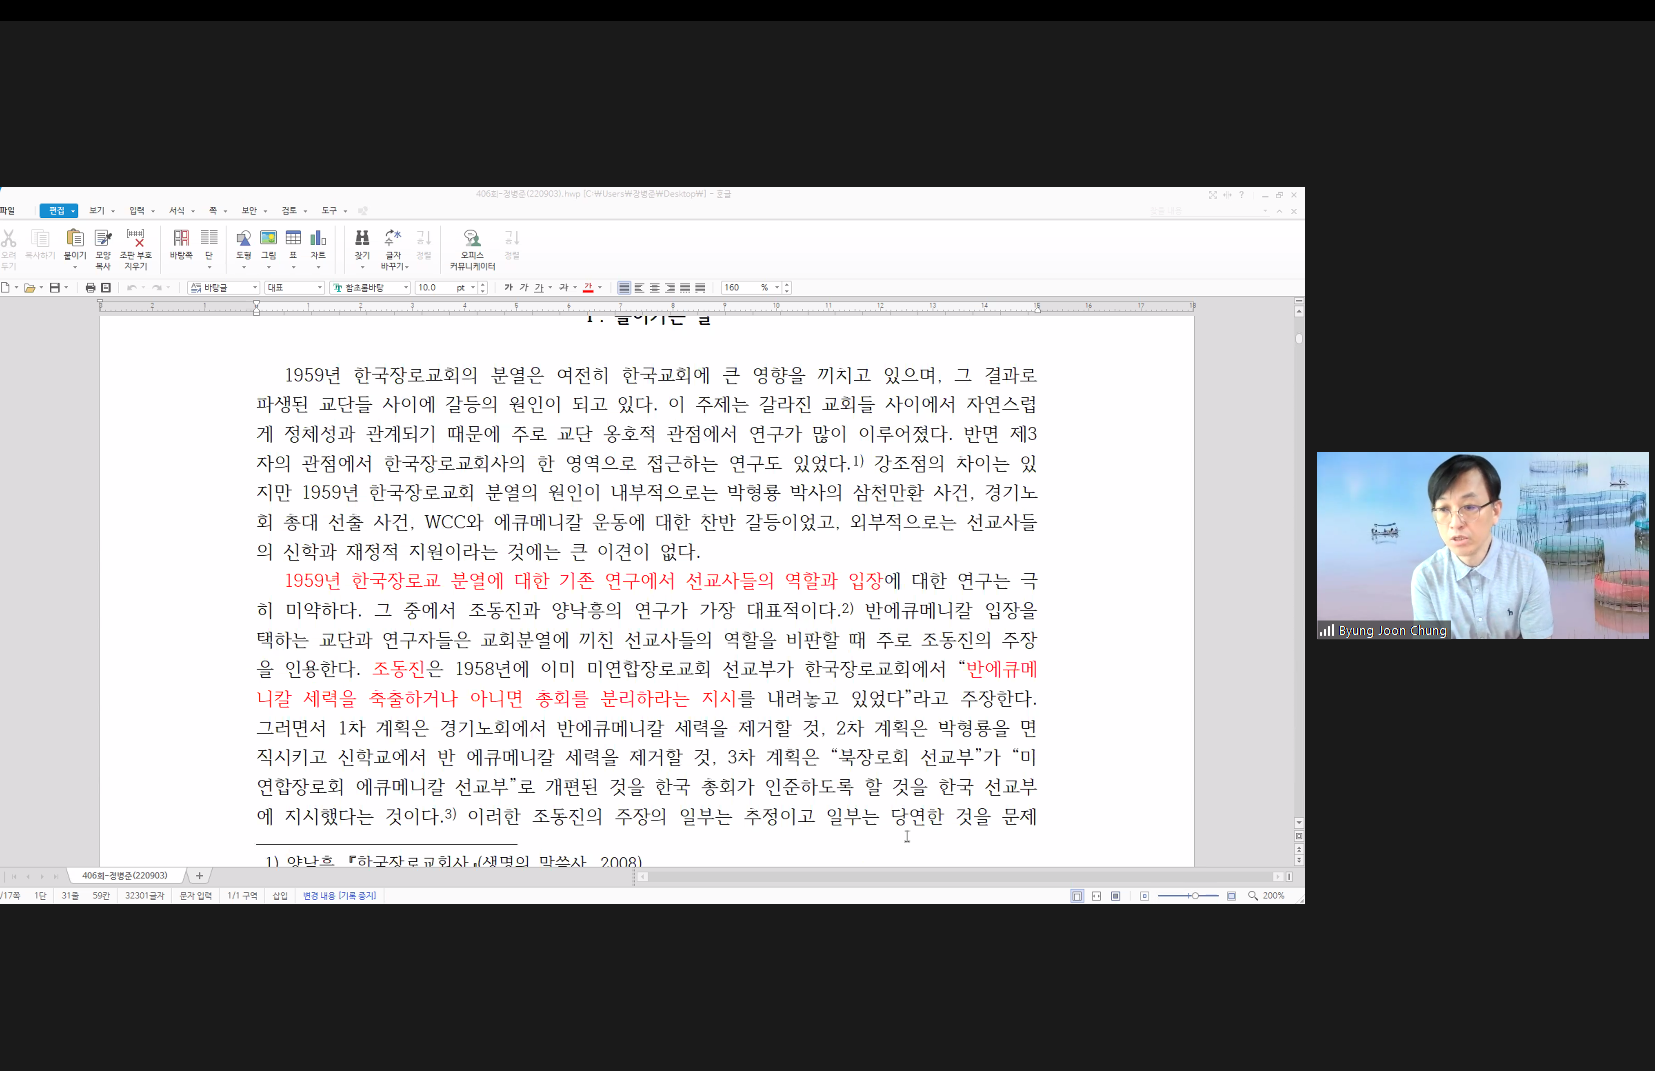Click the 차트 (Chart) icon
Viewport: 1655px width, 1071px height.
click(318, 238)
